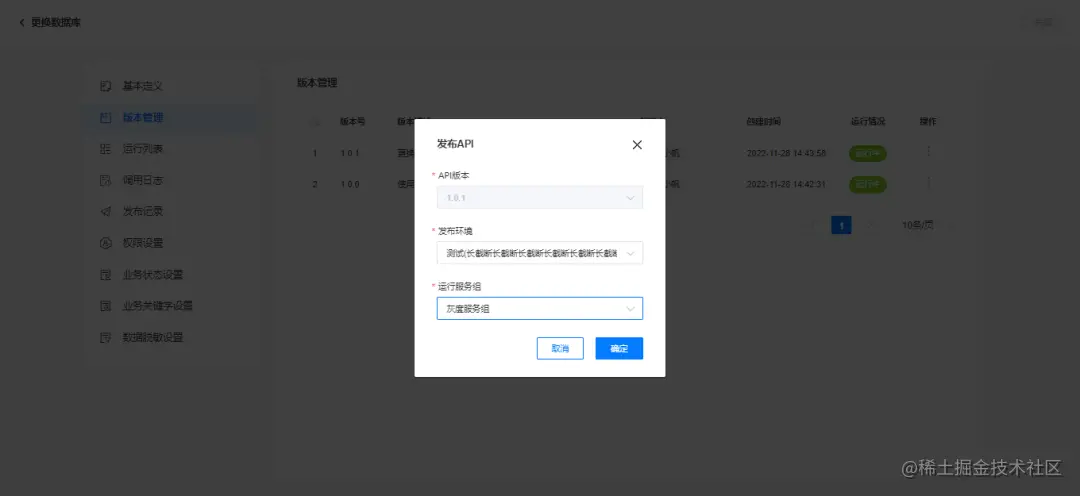Click the 2022-11-28 14:43:58 creation time cell

coord(787,153)
